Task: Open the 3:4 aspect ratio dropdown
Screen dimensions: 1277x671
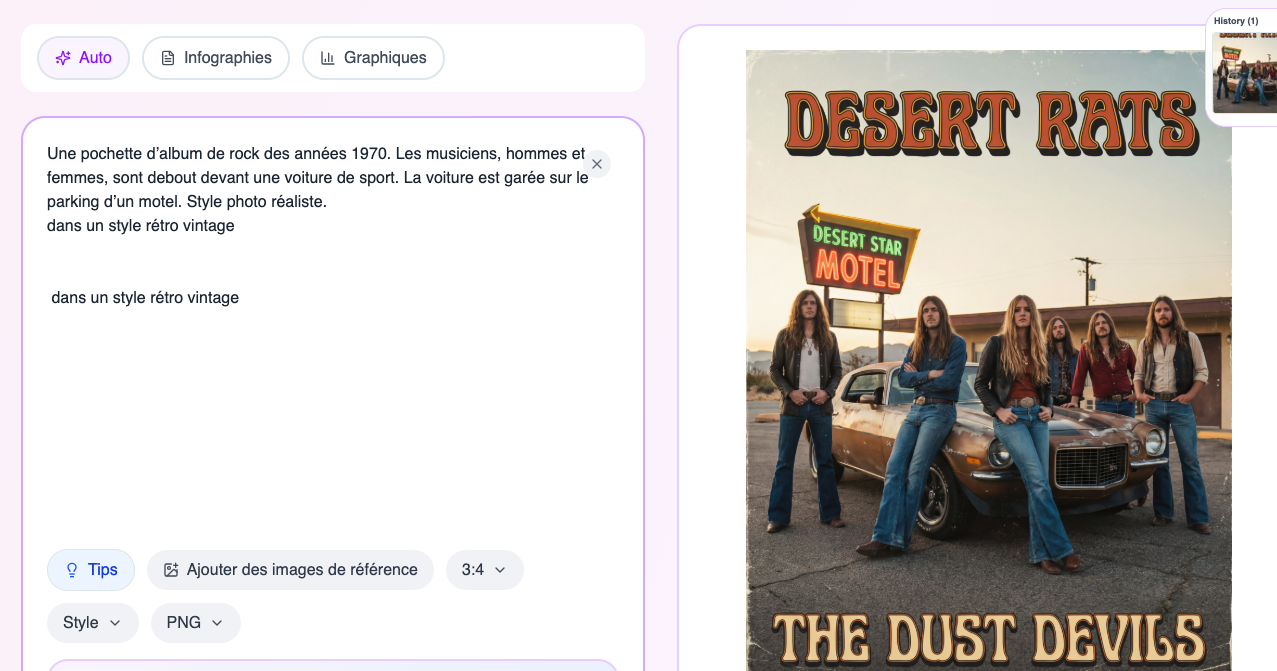Action: click(484, 570)
